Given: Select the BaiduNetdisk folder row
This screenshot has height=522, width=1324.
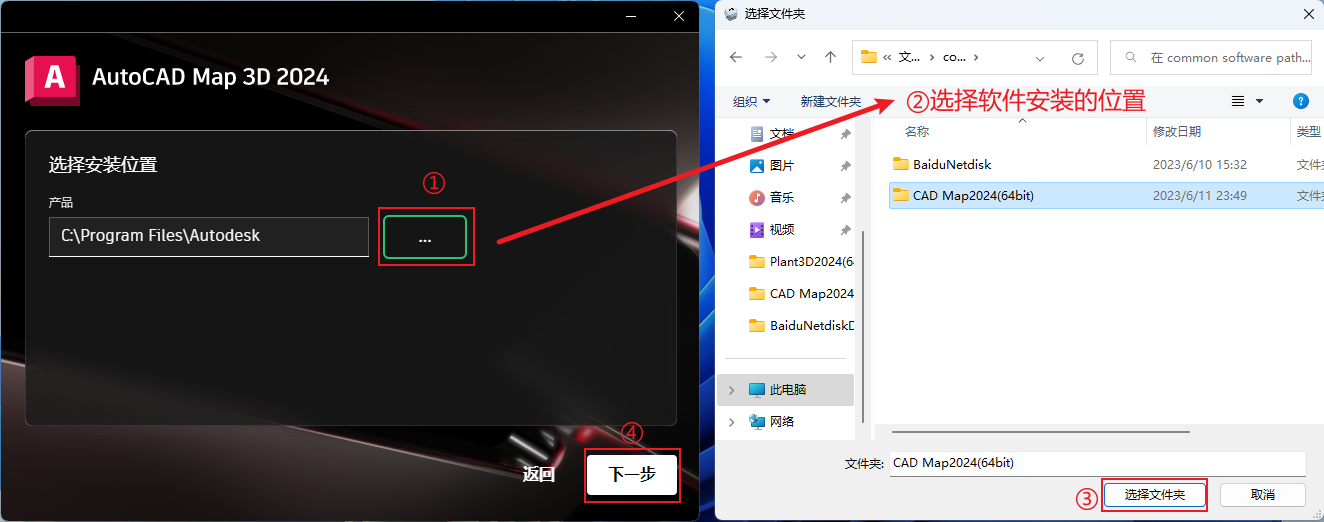Looking at the screenshot, I should click(1106, 164).
